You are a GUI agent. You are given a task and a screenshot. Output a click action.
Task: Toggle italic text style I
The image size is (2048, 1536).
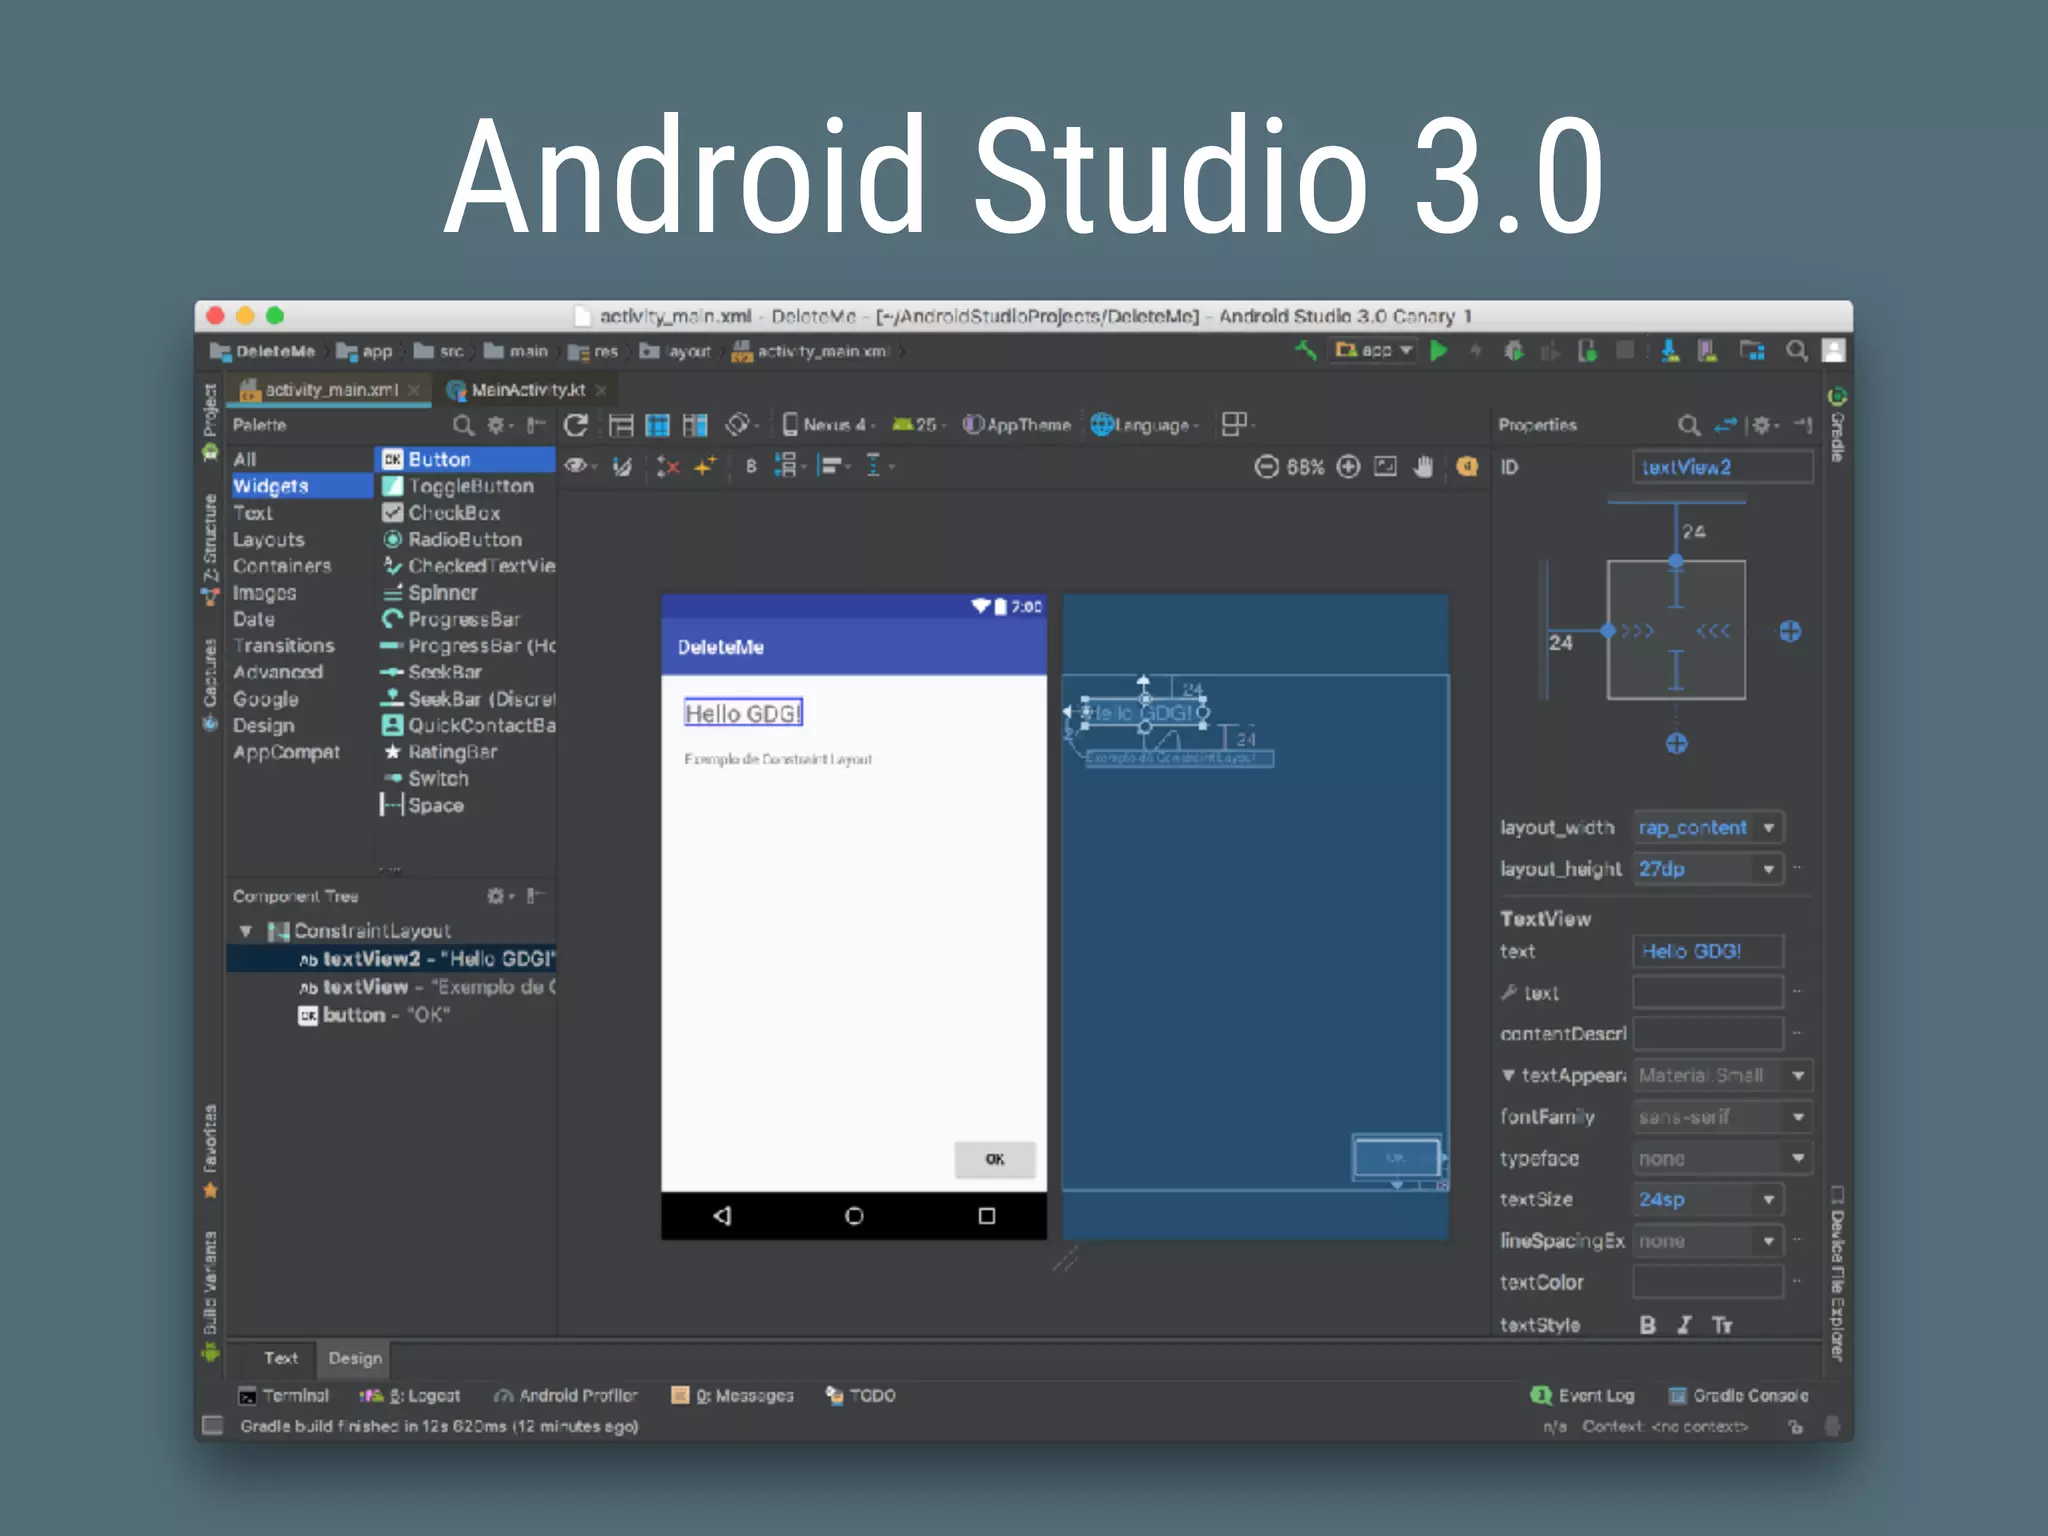[x=1685, y=1325]
